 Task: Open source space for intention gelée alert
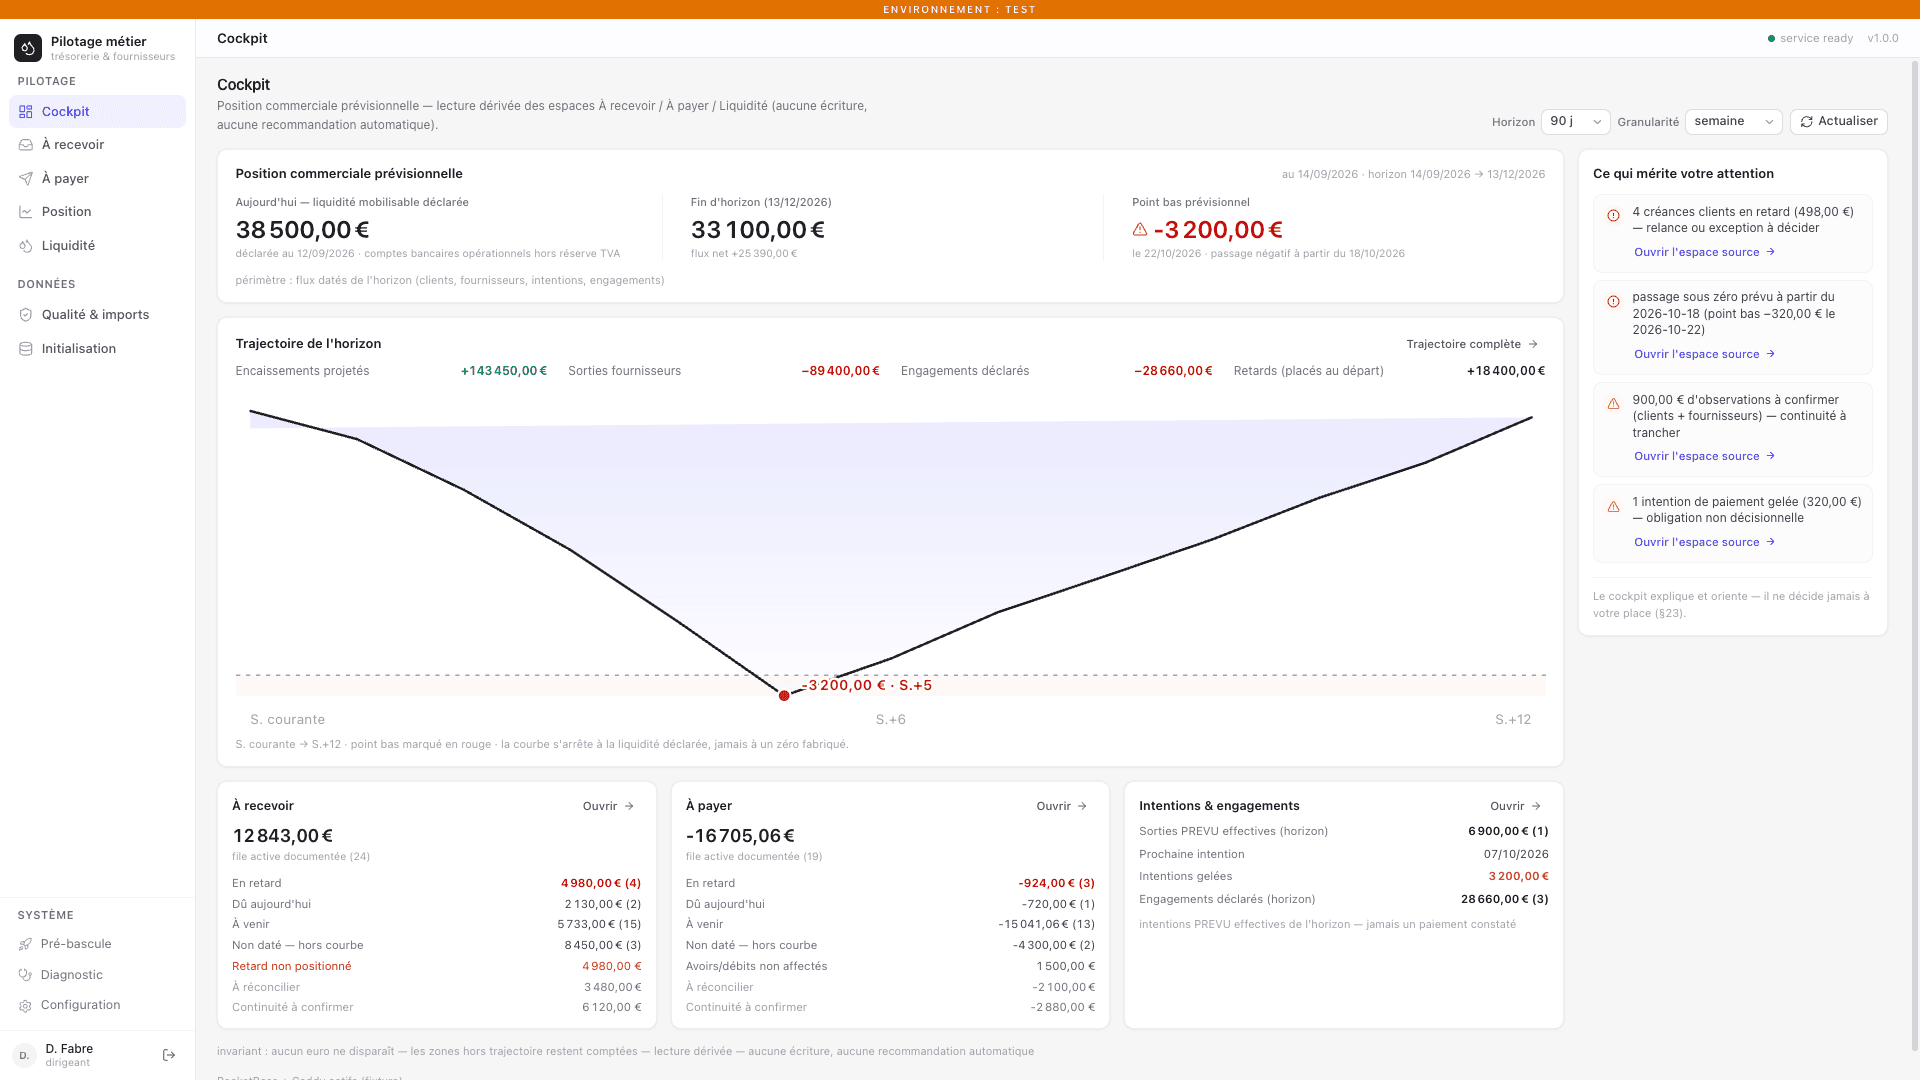tap(1704, 542)
